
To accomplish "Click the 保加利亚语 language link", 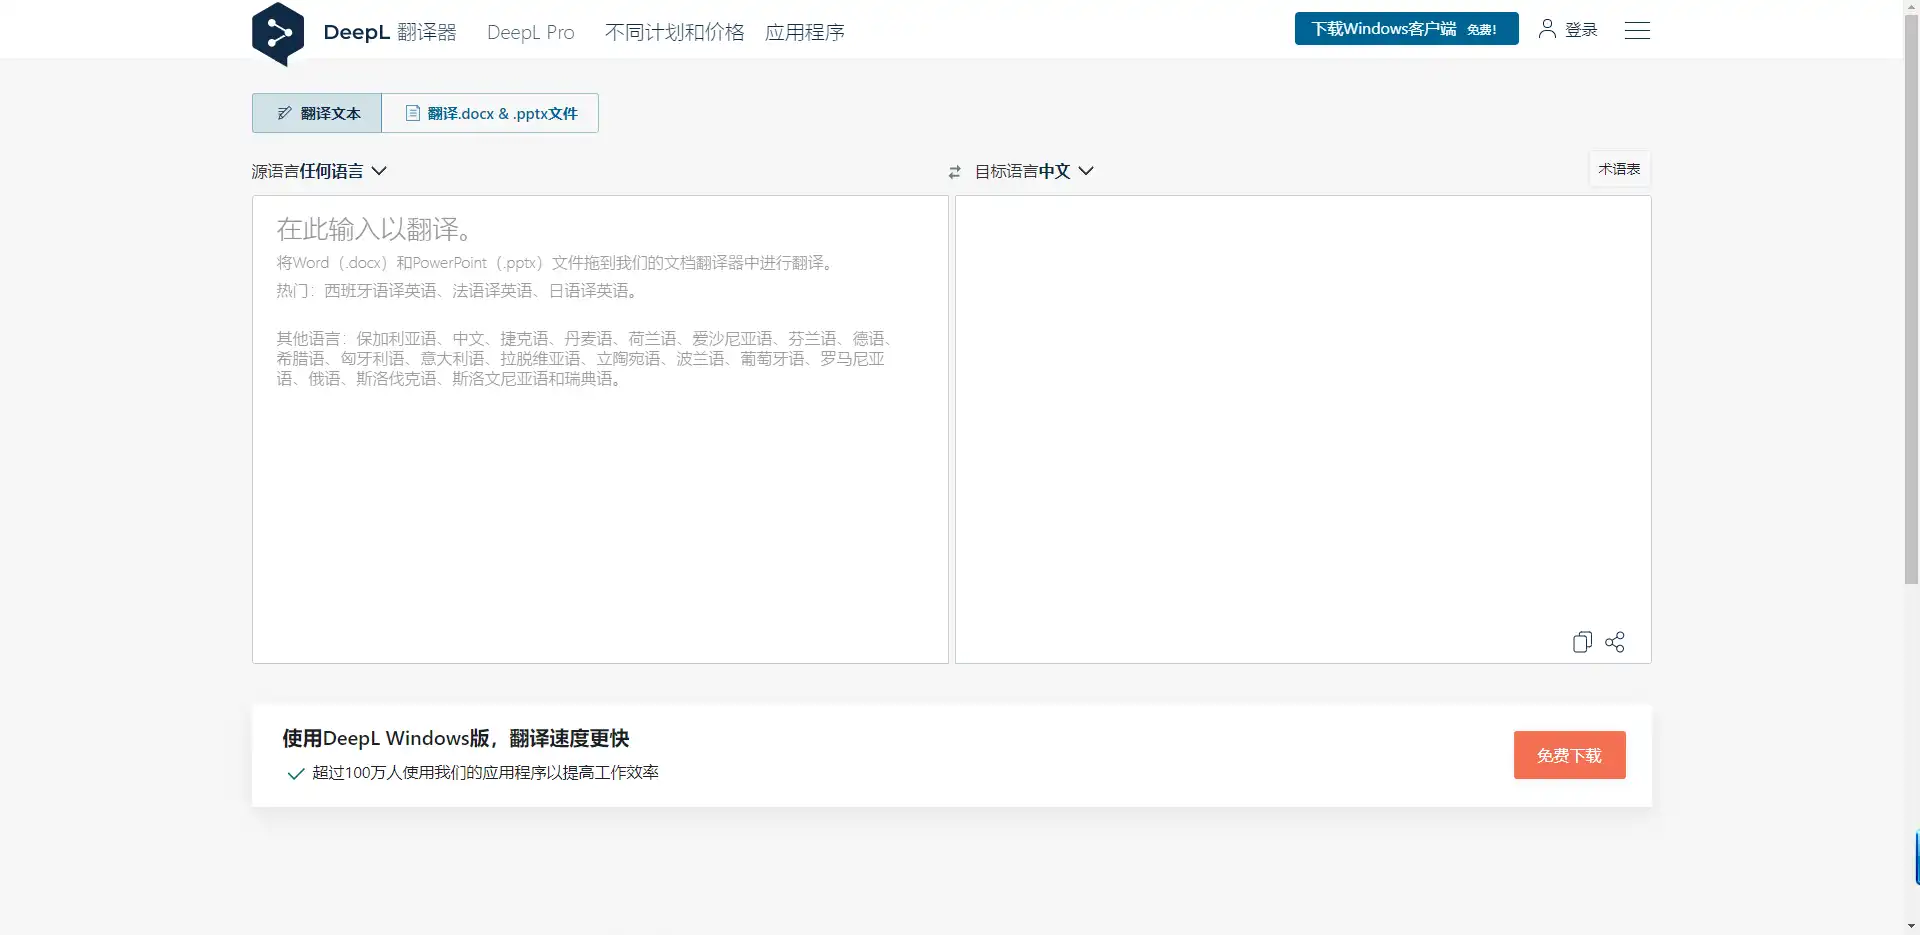I will pyautogui.click(x=397, y=339).
